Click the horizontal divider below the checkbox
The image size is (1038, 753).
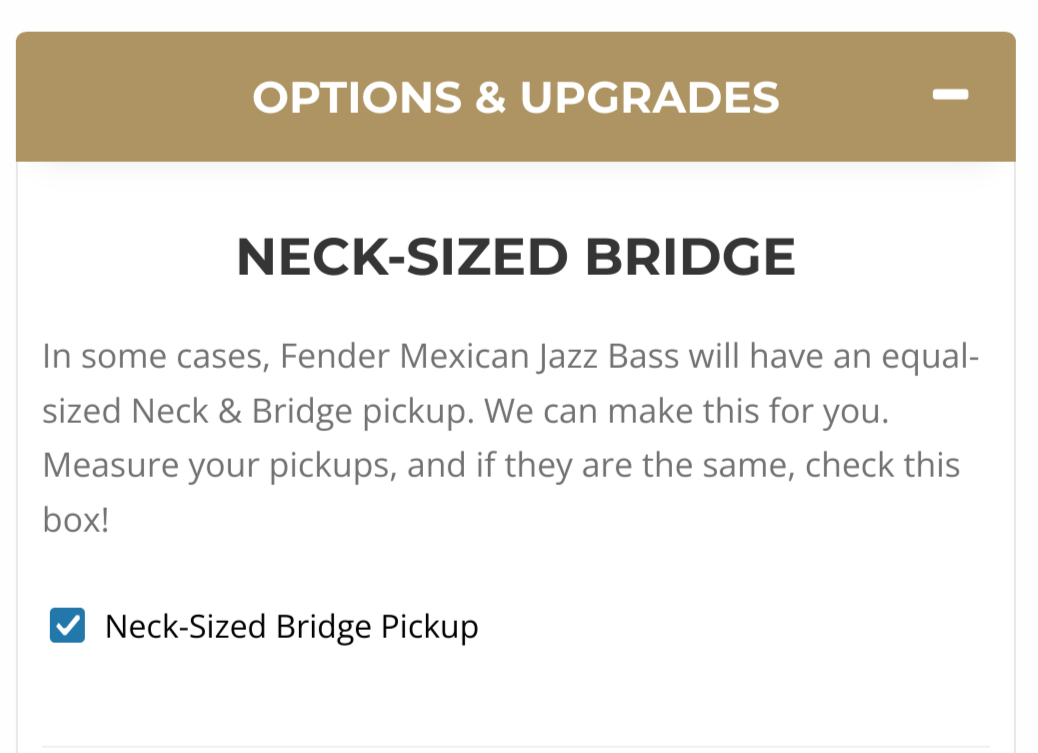click(516, 746)
